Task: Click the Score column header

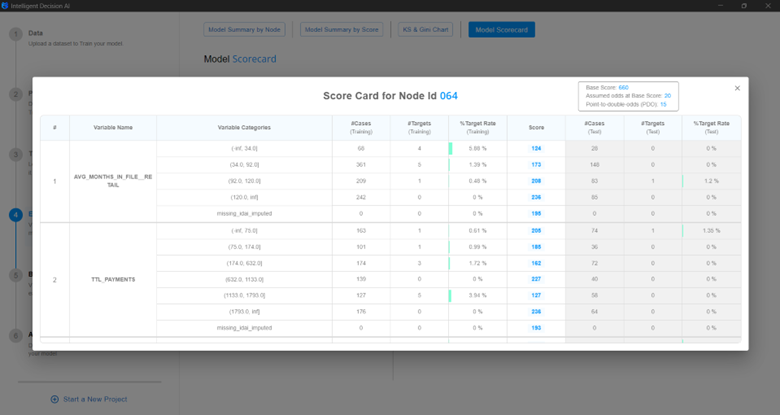Action: 536,127
